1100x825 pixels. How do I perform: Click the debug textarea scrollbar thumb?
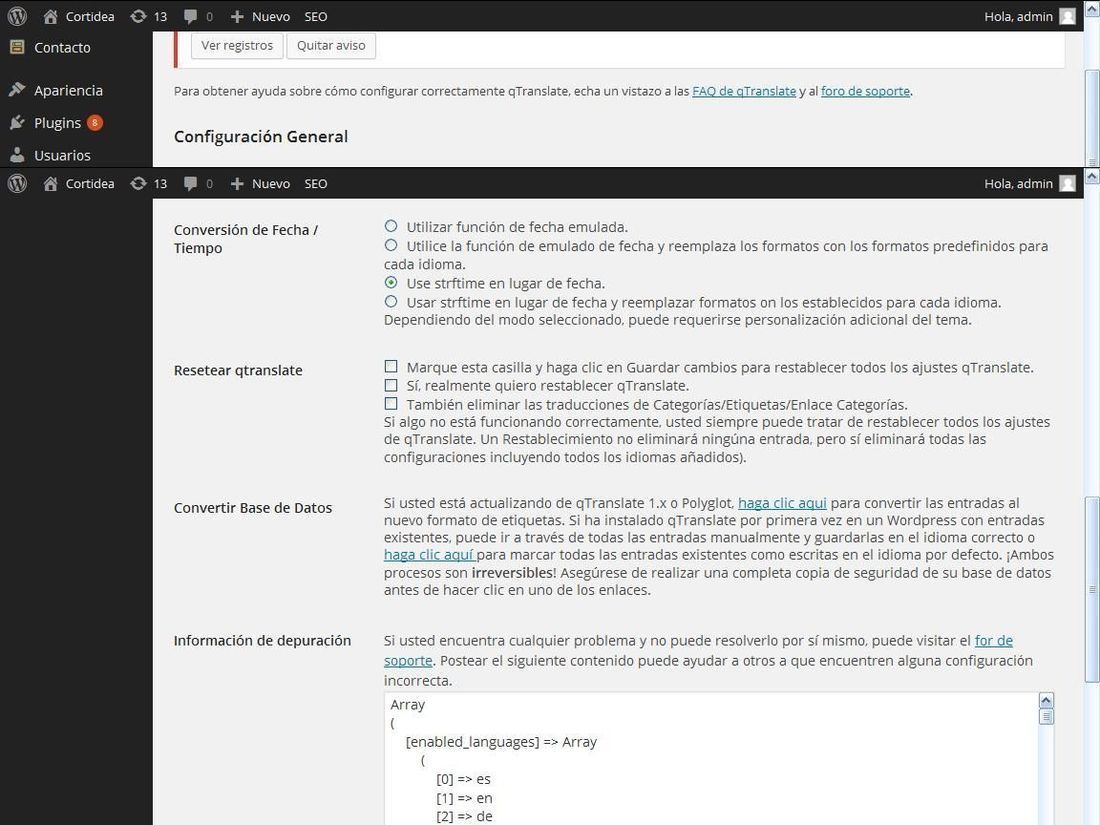(1046, 716)
